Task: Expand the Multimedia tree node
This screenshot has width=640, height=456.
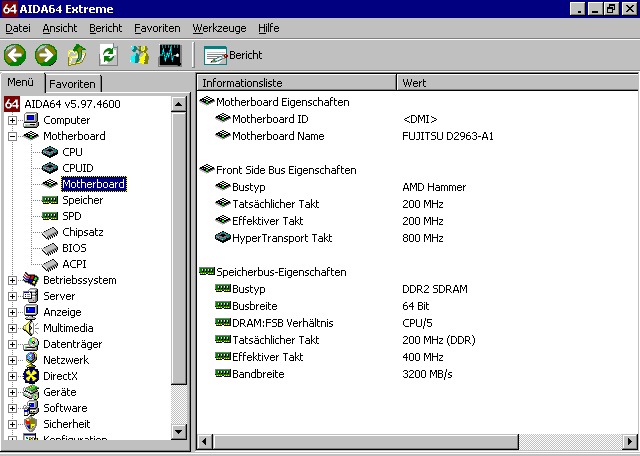Action: coord(12,328)
